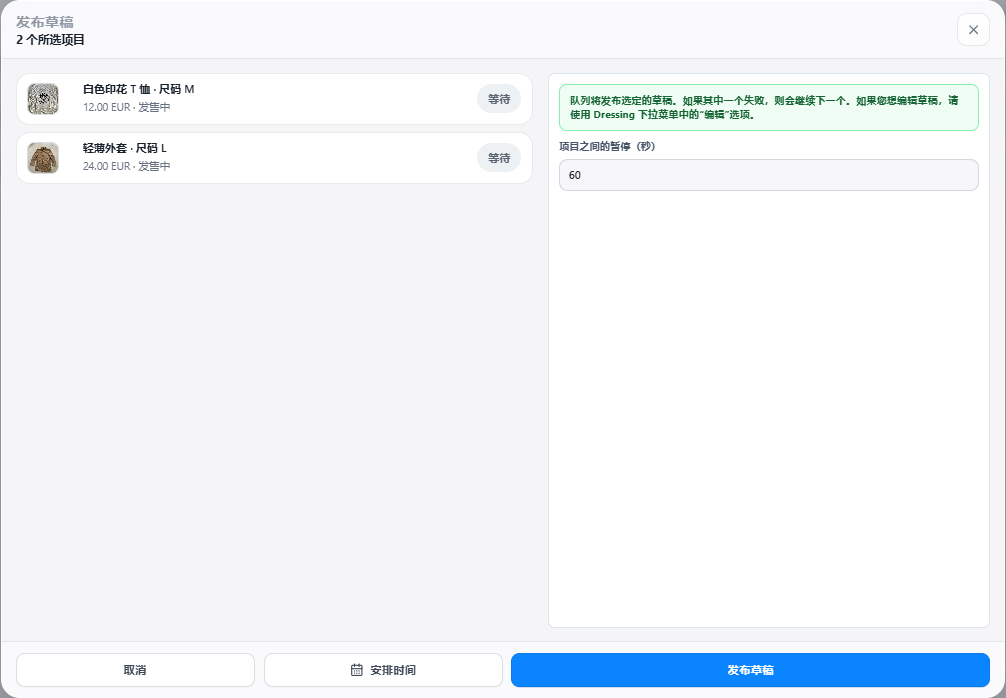1006x698 pixels.
Task: Click the blue 发布草稿 button
Action: tap(750, 670)
